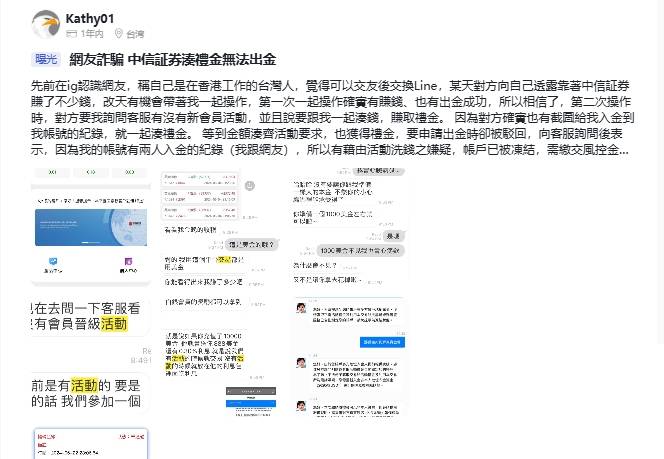Select the 台灣 location label
This screenshot has width=664, height=459.
(135, 34)
